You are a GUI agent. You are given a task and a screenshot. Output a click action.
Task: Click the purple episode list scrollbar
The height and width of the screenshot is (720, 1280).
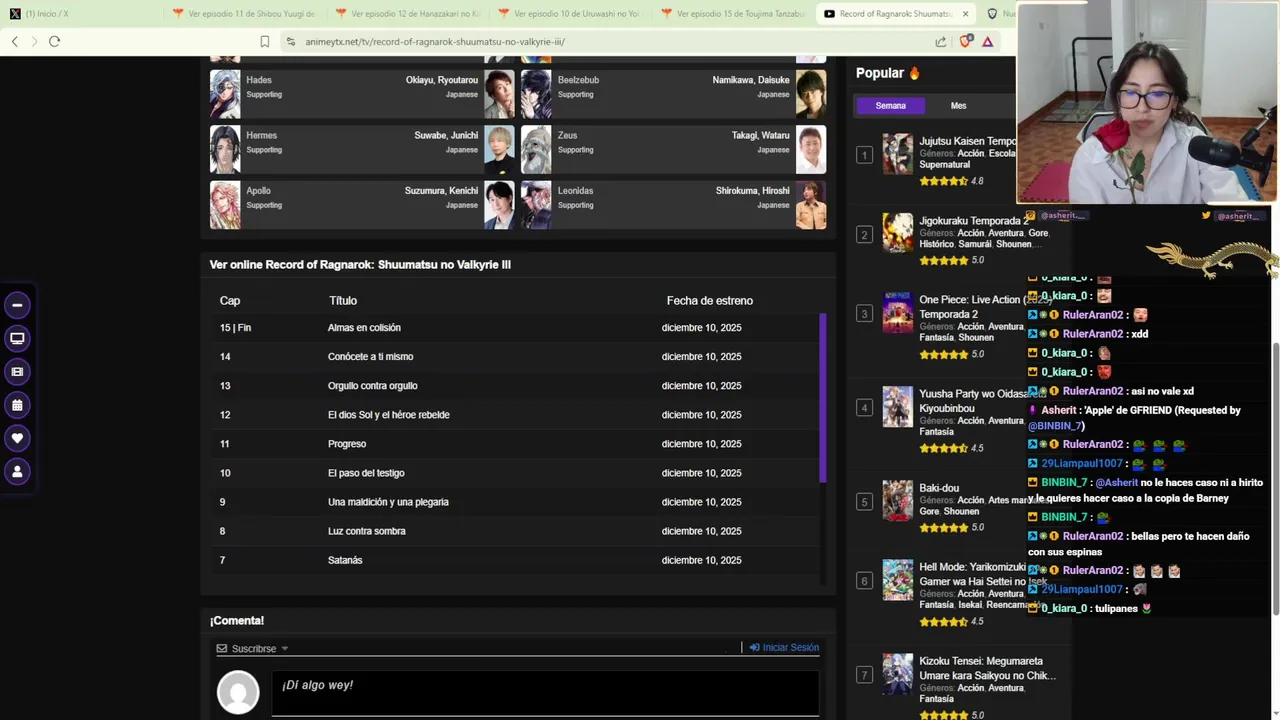(823, 398)
